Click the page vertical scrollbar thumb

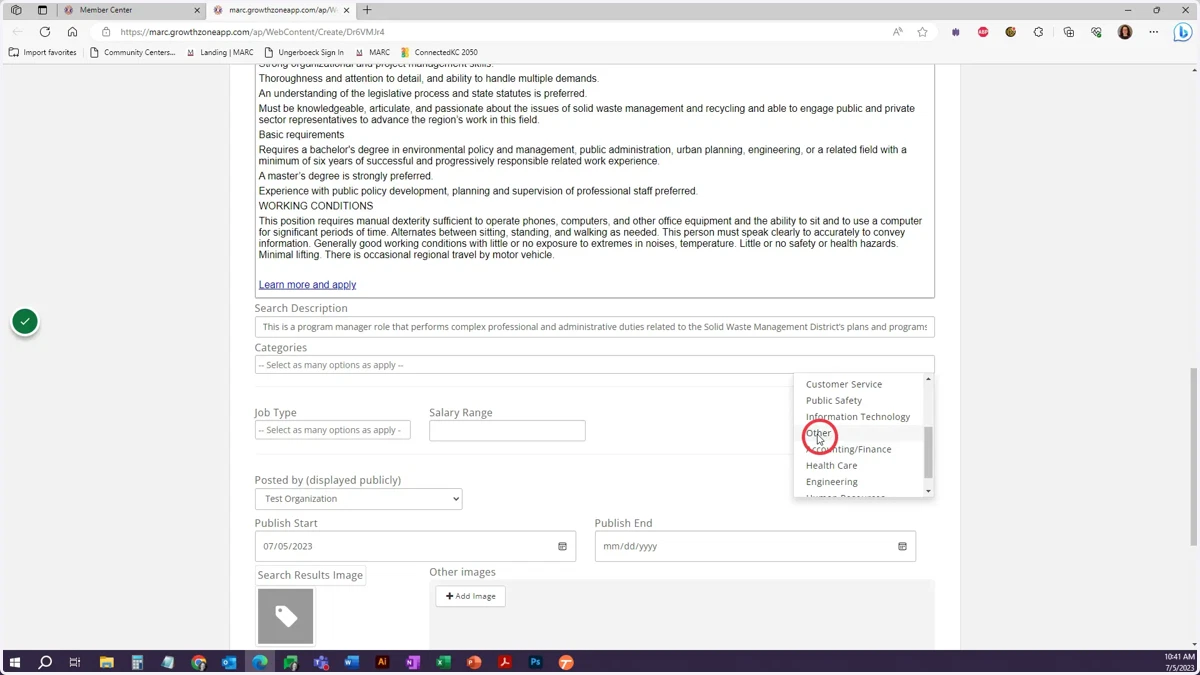click(1194, 457)
